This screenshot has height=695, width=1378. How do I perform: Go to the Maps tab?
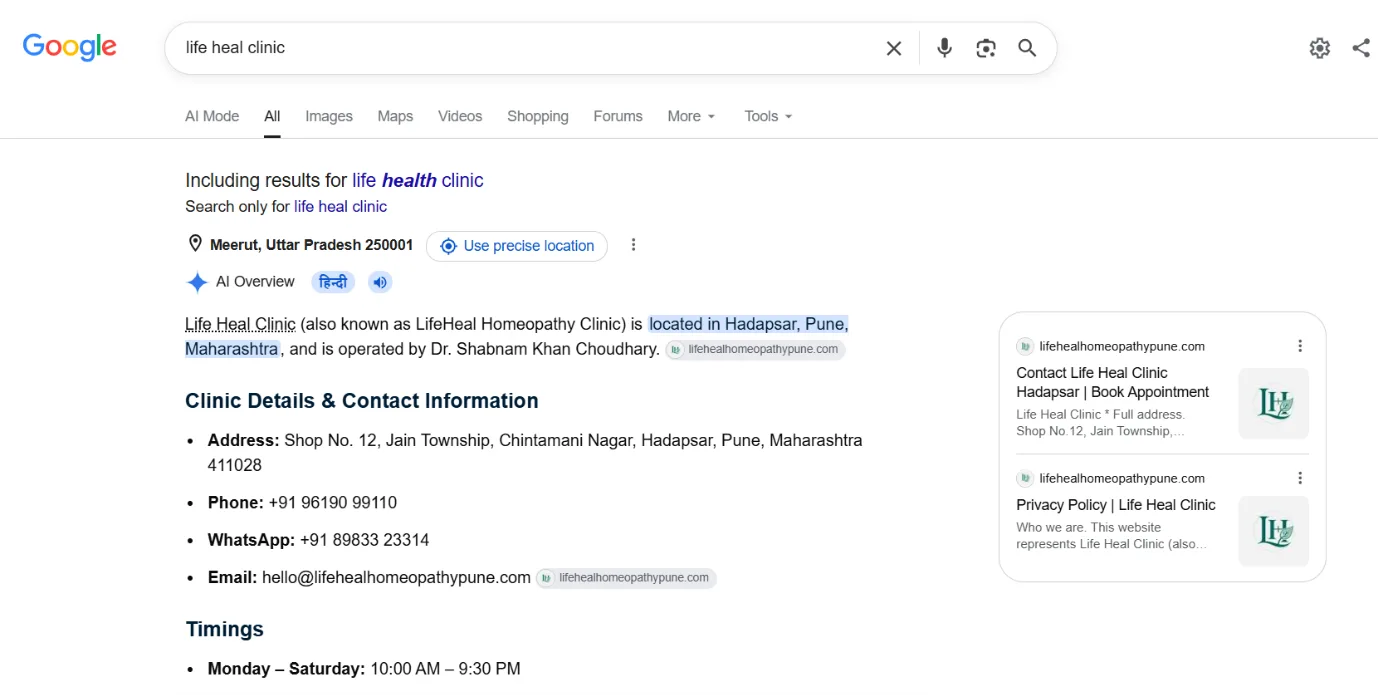(395, 116)
